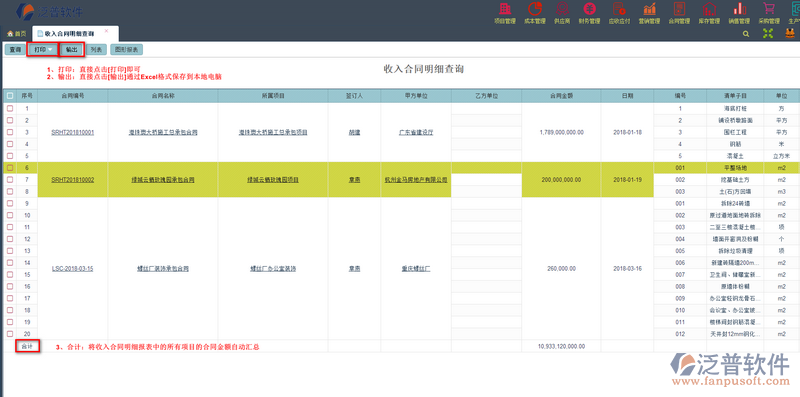Open 杭州金马房地产有限公司 link
Viewport: 800px width, 397px height.
click(x=416, y=180)
